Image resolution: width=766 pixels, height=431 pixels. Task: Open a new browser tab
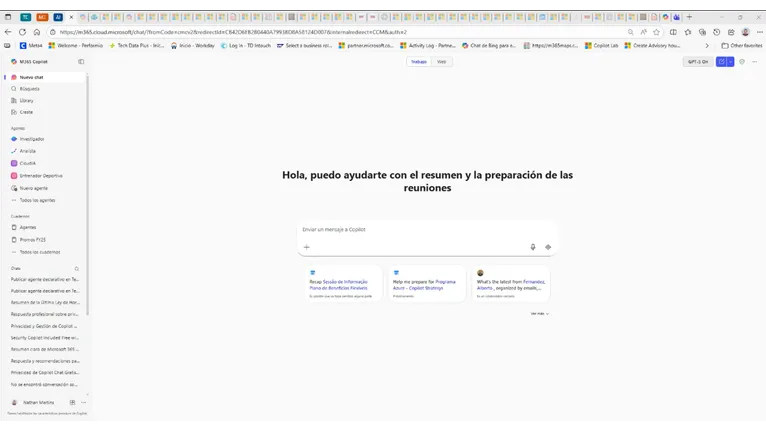click(689, 17)
